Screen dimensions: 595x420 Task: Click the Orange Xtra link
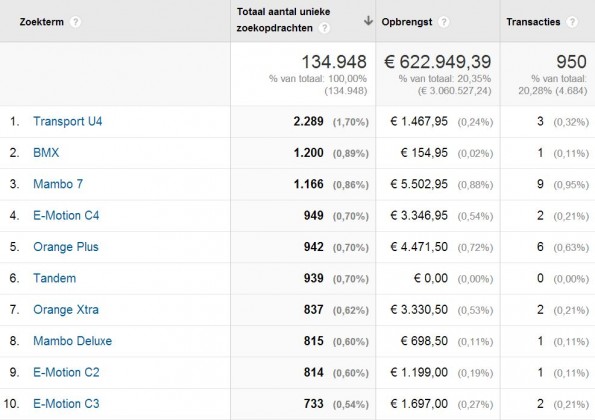tap(66, 310)
